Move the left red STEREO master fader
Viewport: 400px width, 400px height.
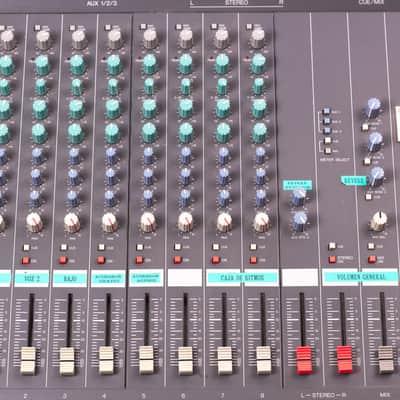(304, 360)
